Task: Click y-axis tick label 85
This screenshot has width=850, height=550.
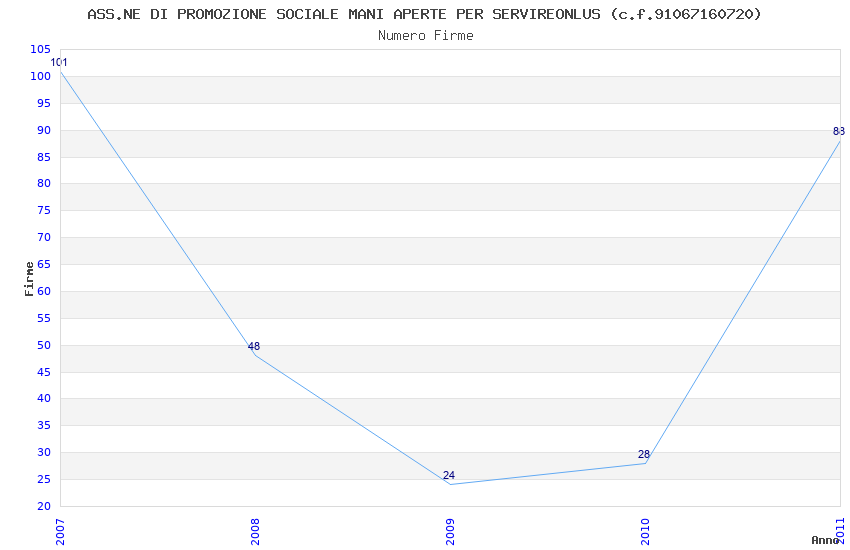Action: 44,157
